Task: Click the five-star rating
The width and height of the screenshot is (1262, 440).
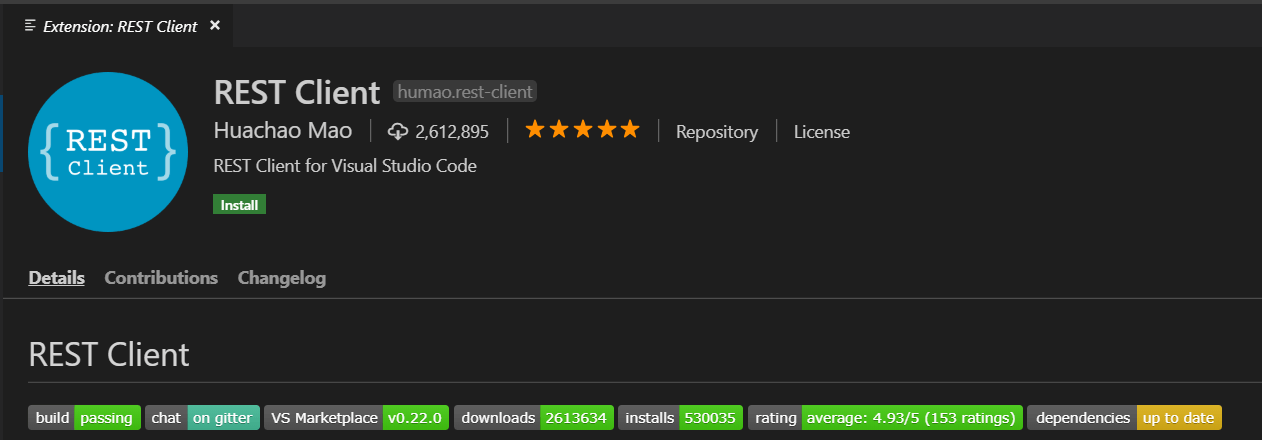Action: [x=582, y=130]
